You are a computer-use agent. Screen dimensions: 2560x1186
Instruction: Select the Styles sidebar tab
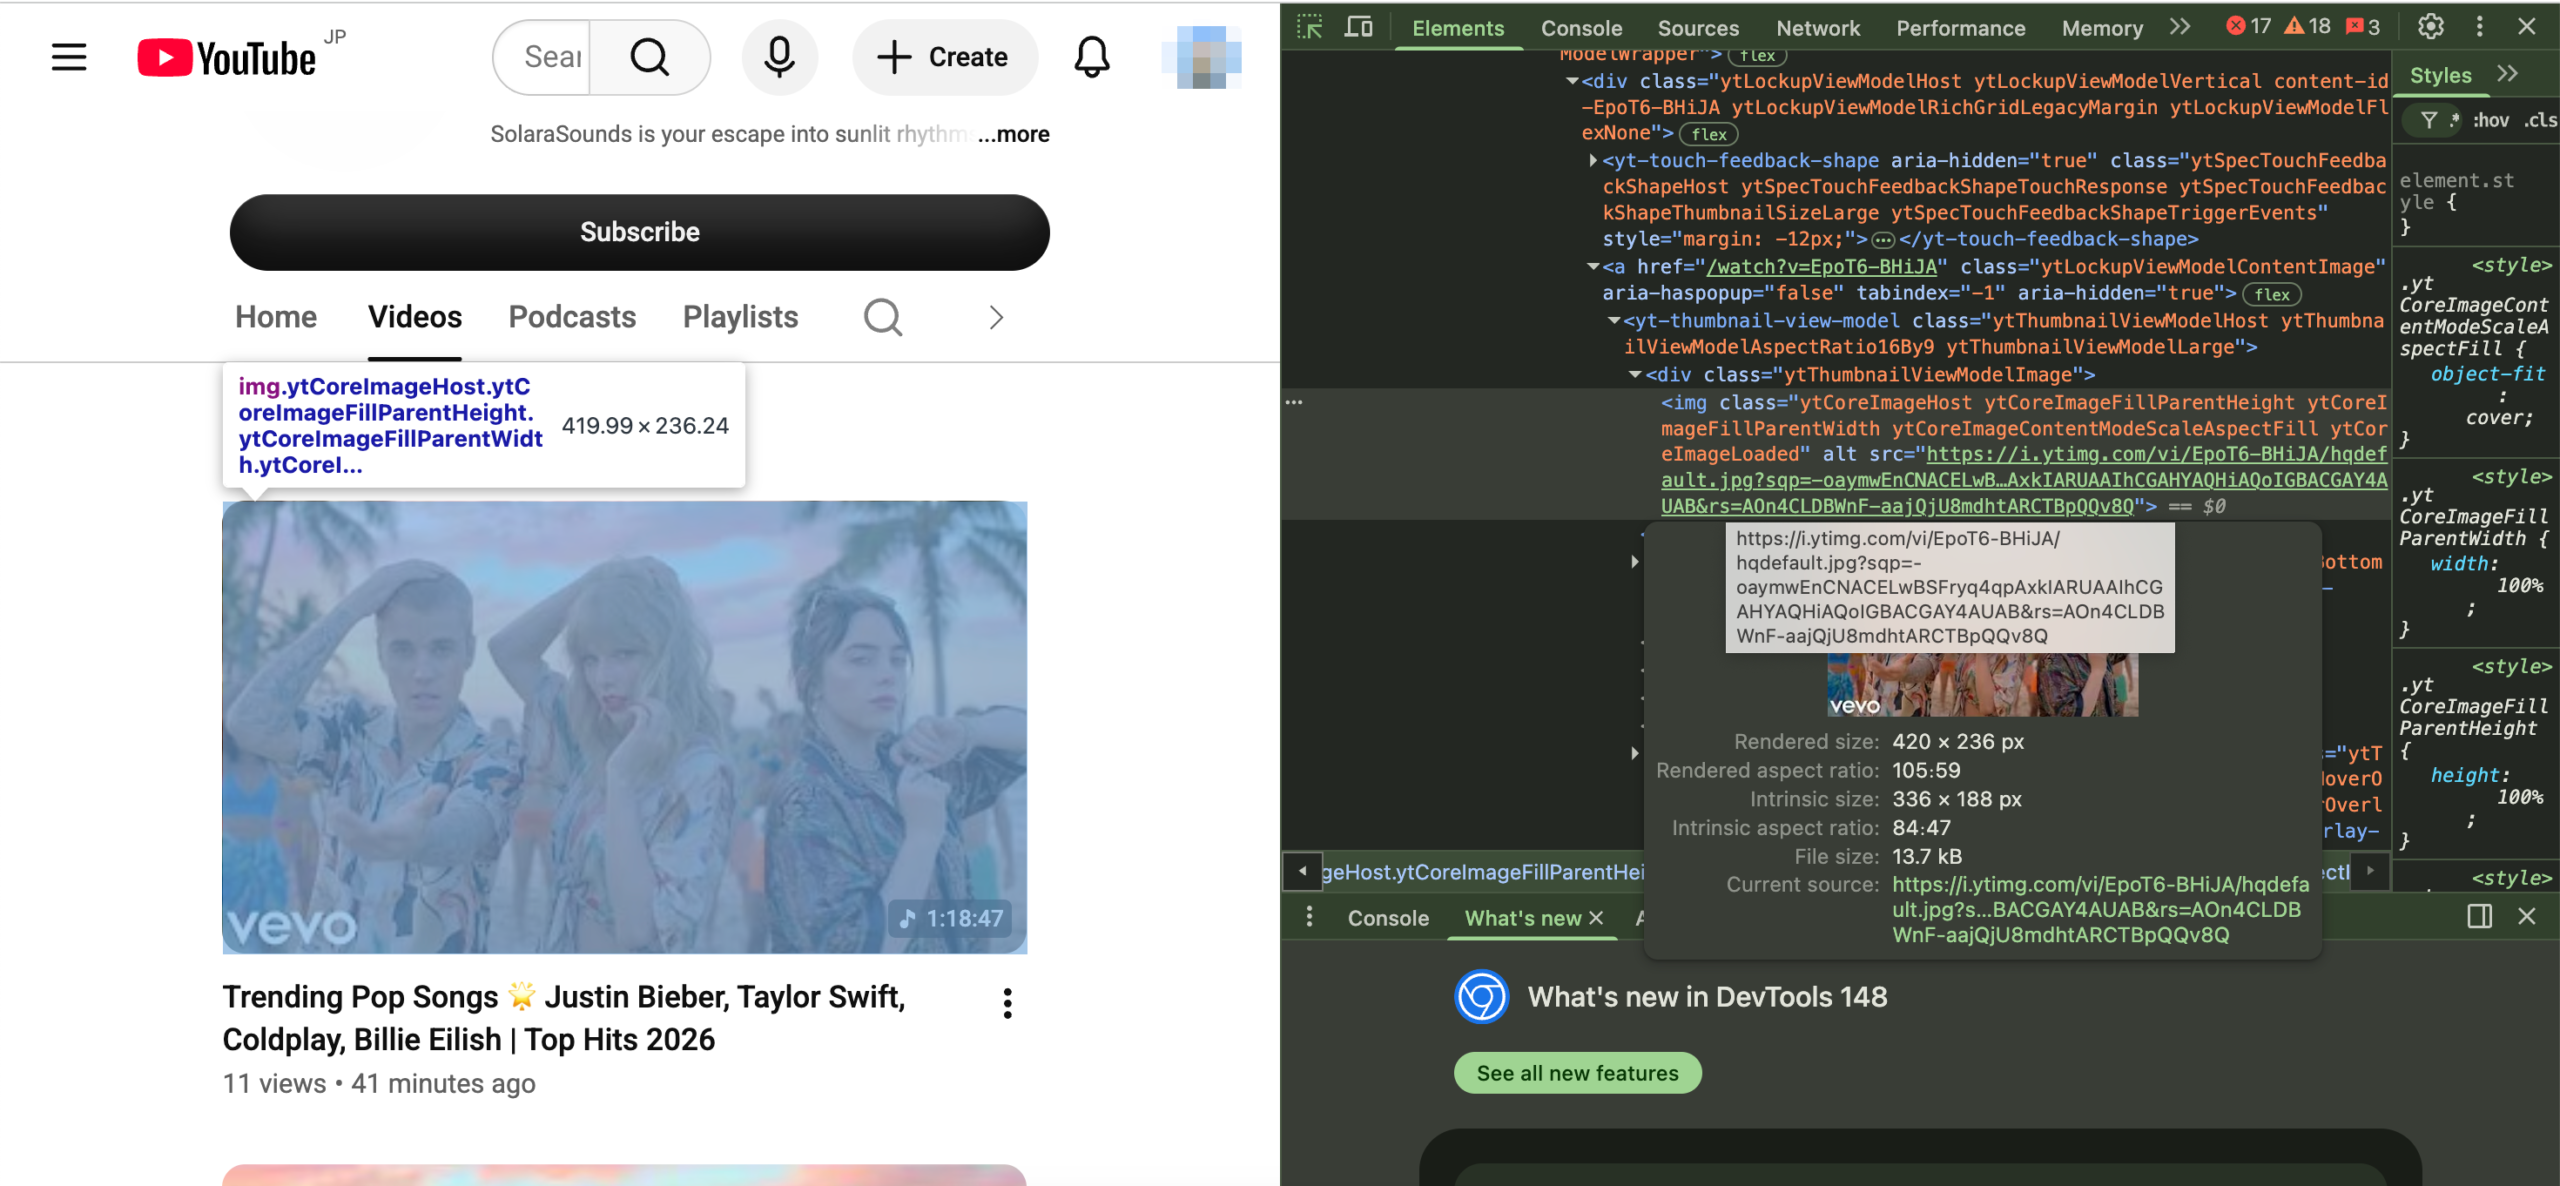coord(2440,75)
